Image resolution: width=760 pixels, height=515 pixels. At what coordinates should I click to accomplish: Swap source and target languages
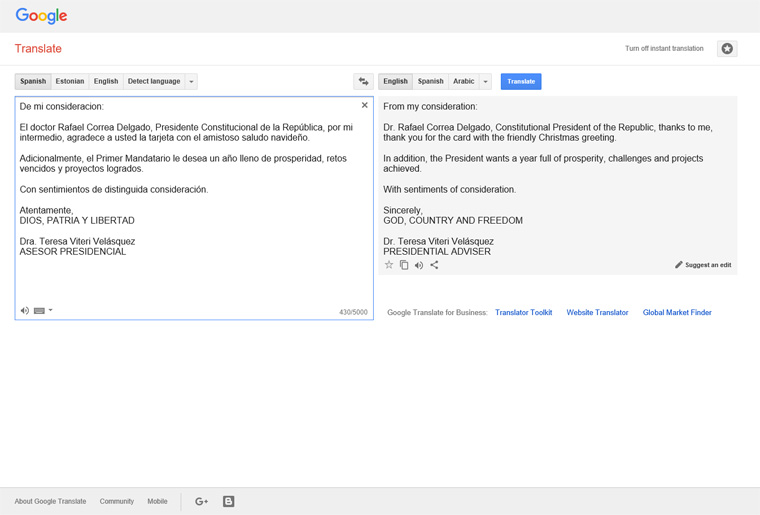pos(363,81)
